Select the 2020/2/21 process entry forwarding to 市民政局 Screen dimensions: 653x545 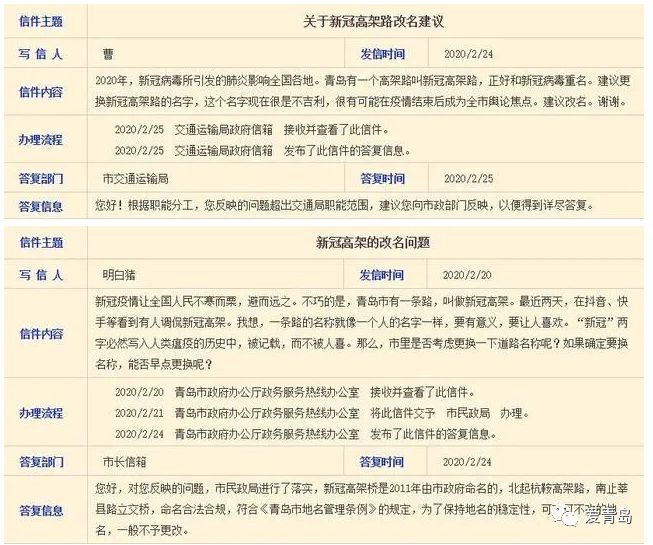320,412
